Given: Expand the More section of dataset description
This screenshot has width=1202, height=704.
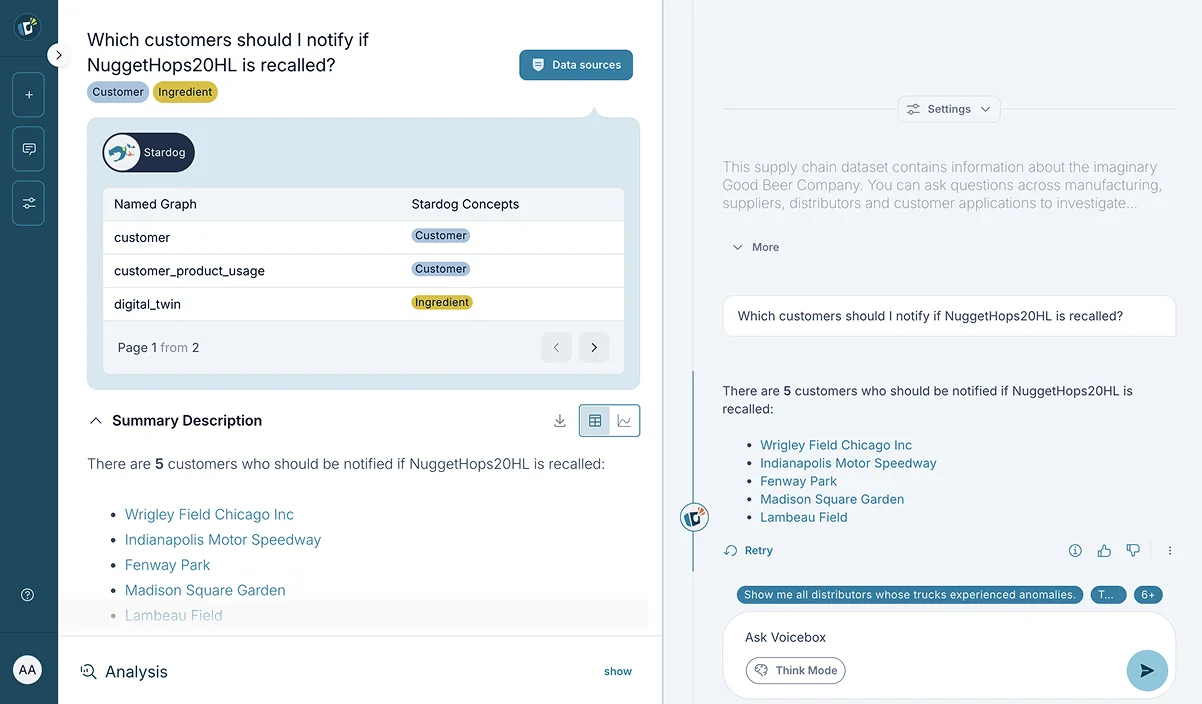Looking at the screenshot, I should (x=756, y=246).
